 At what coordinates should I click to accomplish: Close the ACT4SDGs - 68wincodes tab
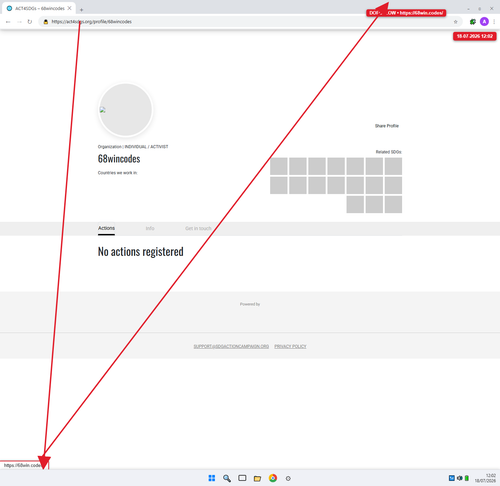coord(69,8)
